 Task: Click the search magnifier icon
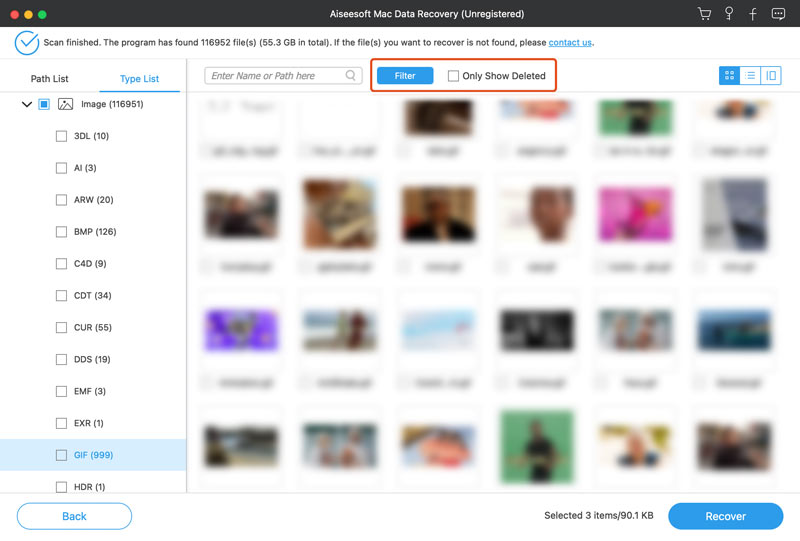[351, 76]
